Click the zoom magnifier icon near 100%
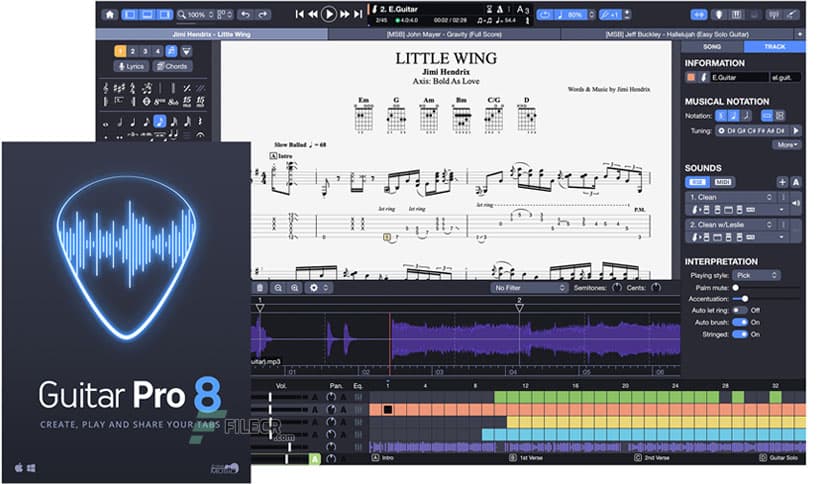836x484 pixels. [182, 14]
